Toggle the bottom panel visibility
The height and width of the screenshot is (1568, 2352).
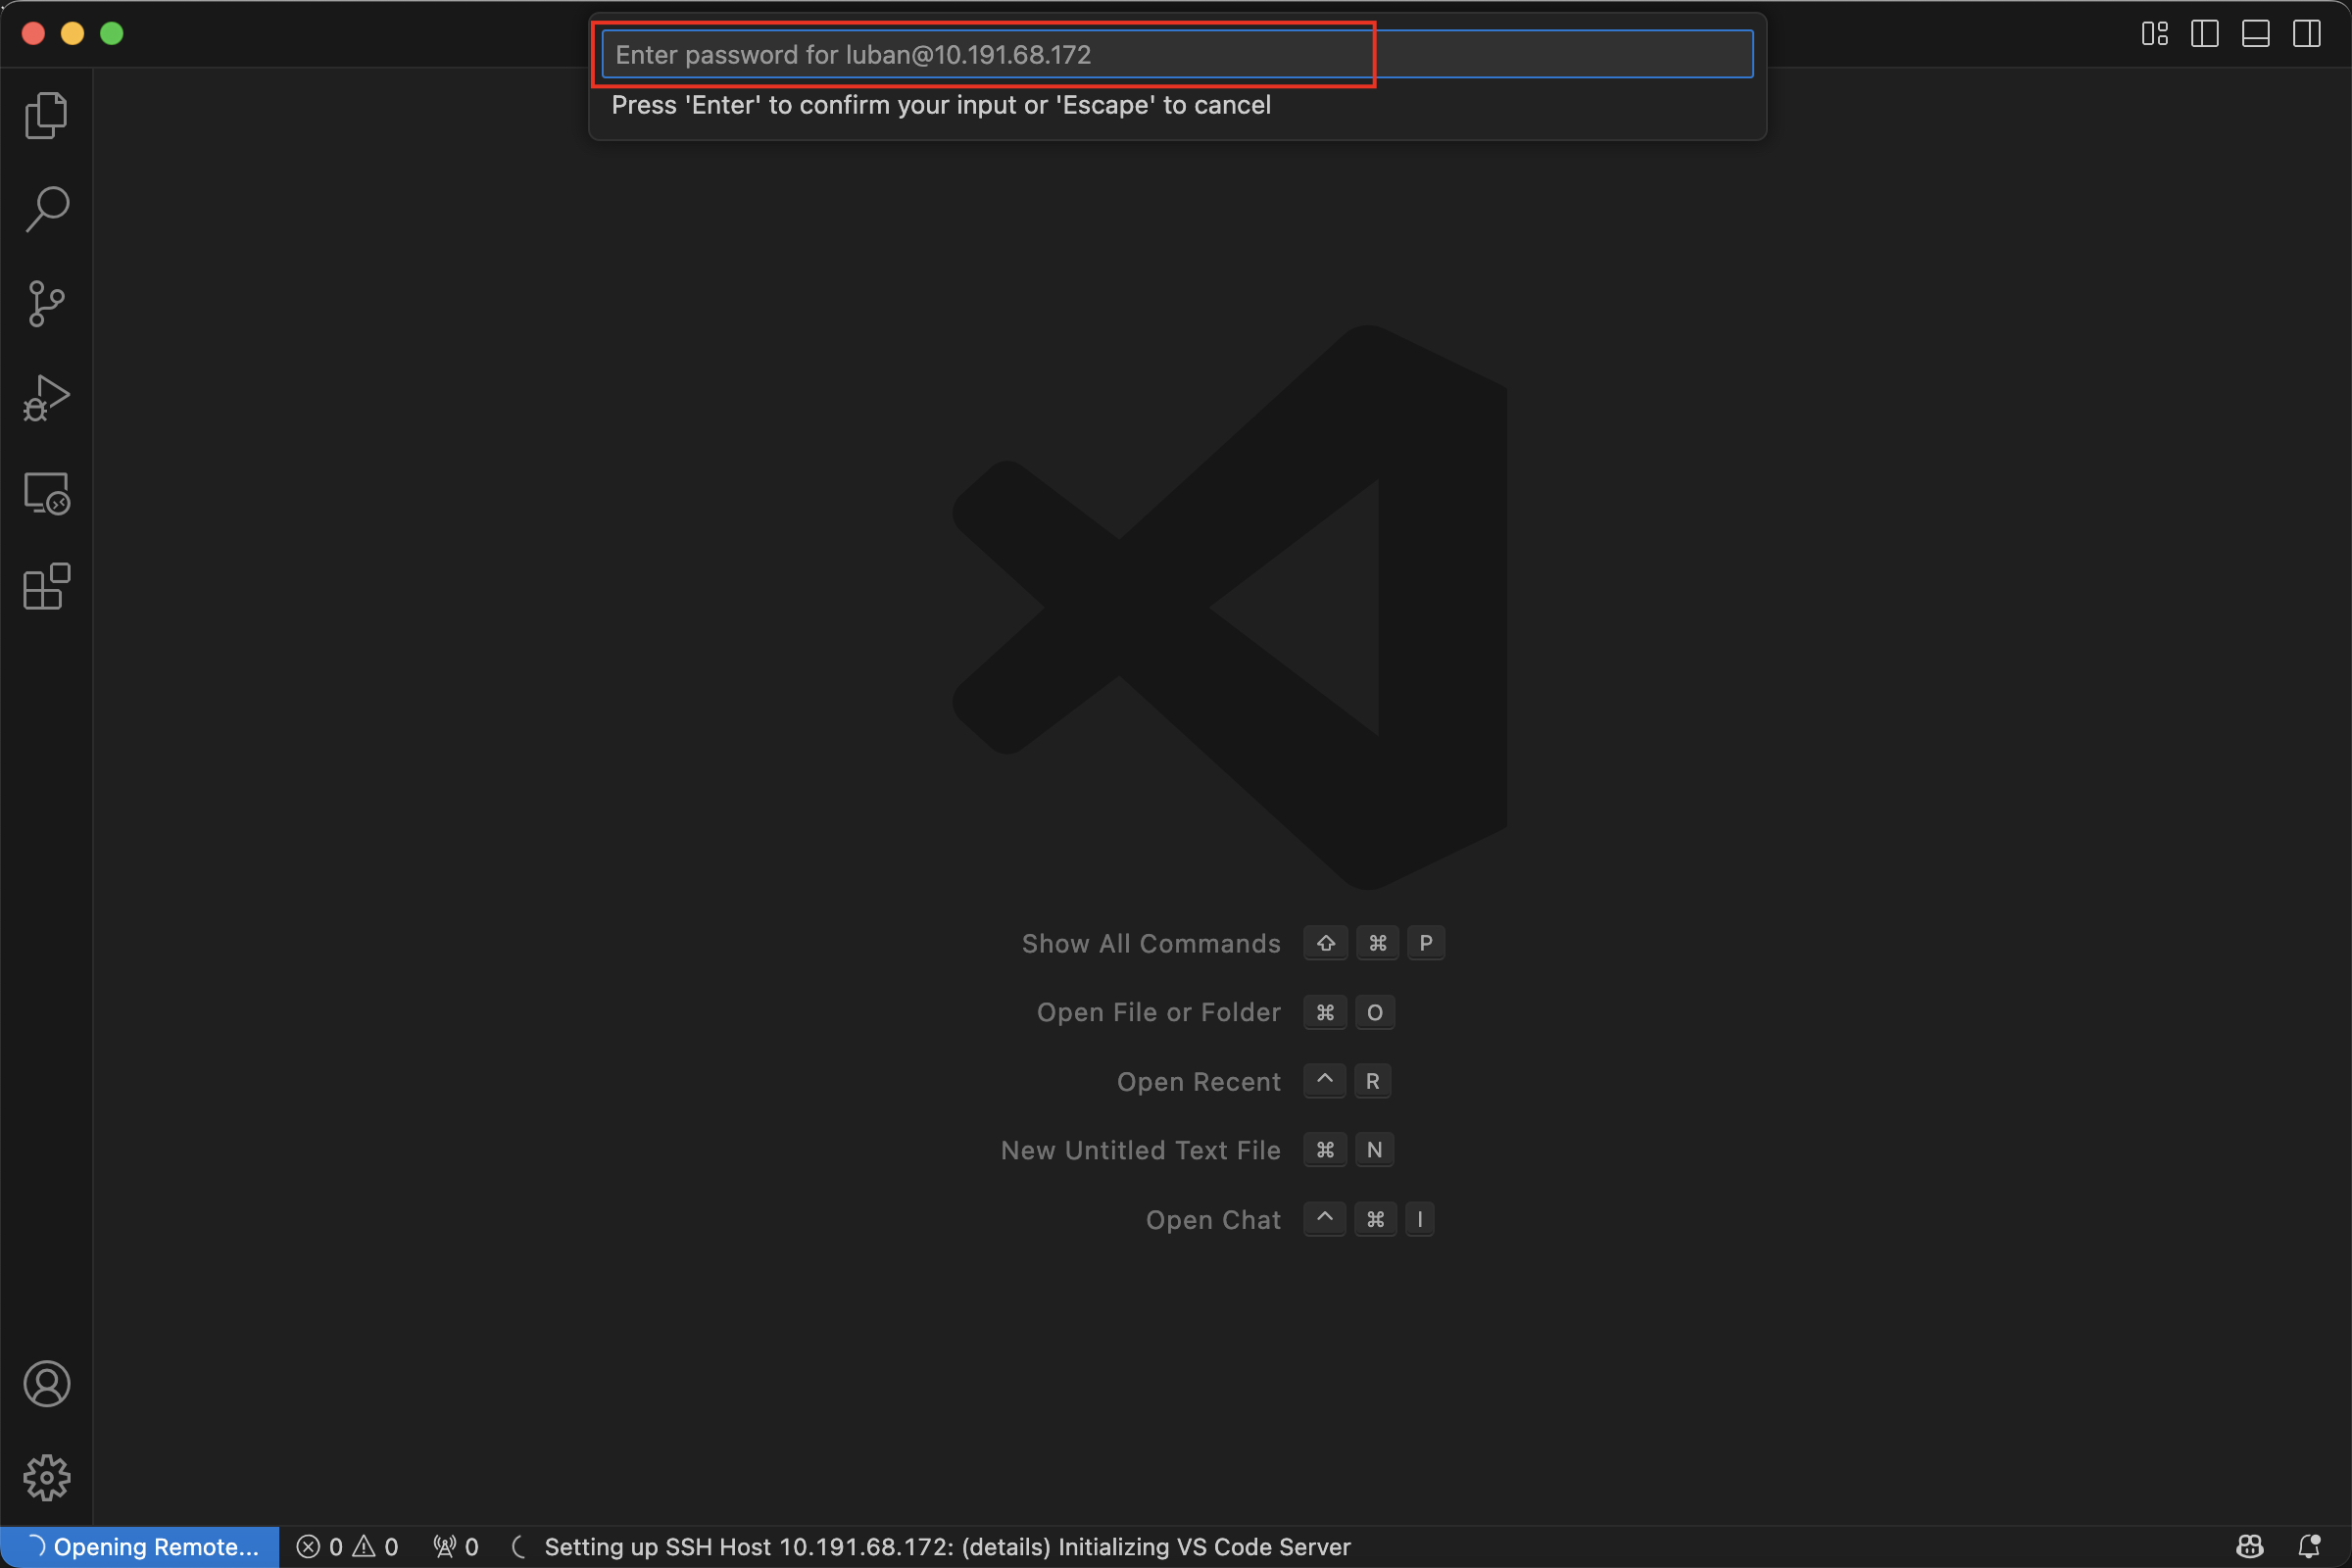coord(2255,34)
